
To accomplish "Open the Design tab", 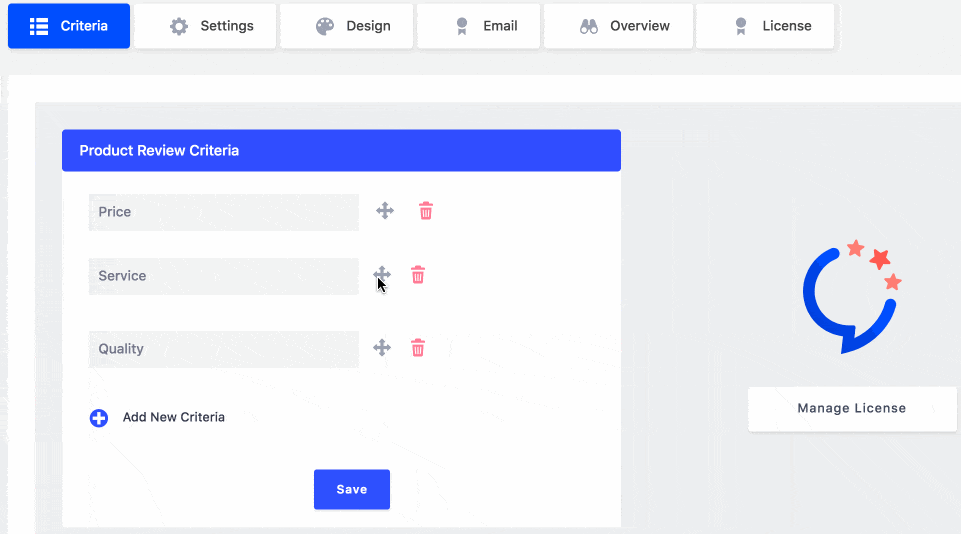I will tap(347, 26).
